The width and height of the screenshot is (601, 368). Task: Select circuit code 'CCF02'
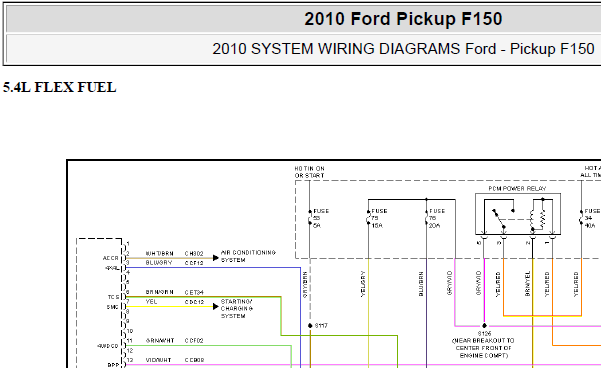[x=194, y=340]
